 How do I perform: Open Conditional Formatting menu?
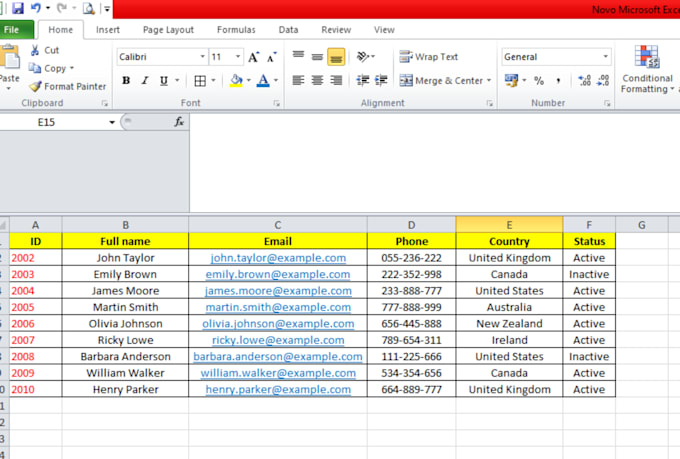coord(647,69)
